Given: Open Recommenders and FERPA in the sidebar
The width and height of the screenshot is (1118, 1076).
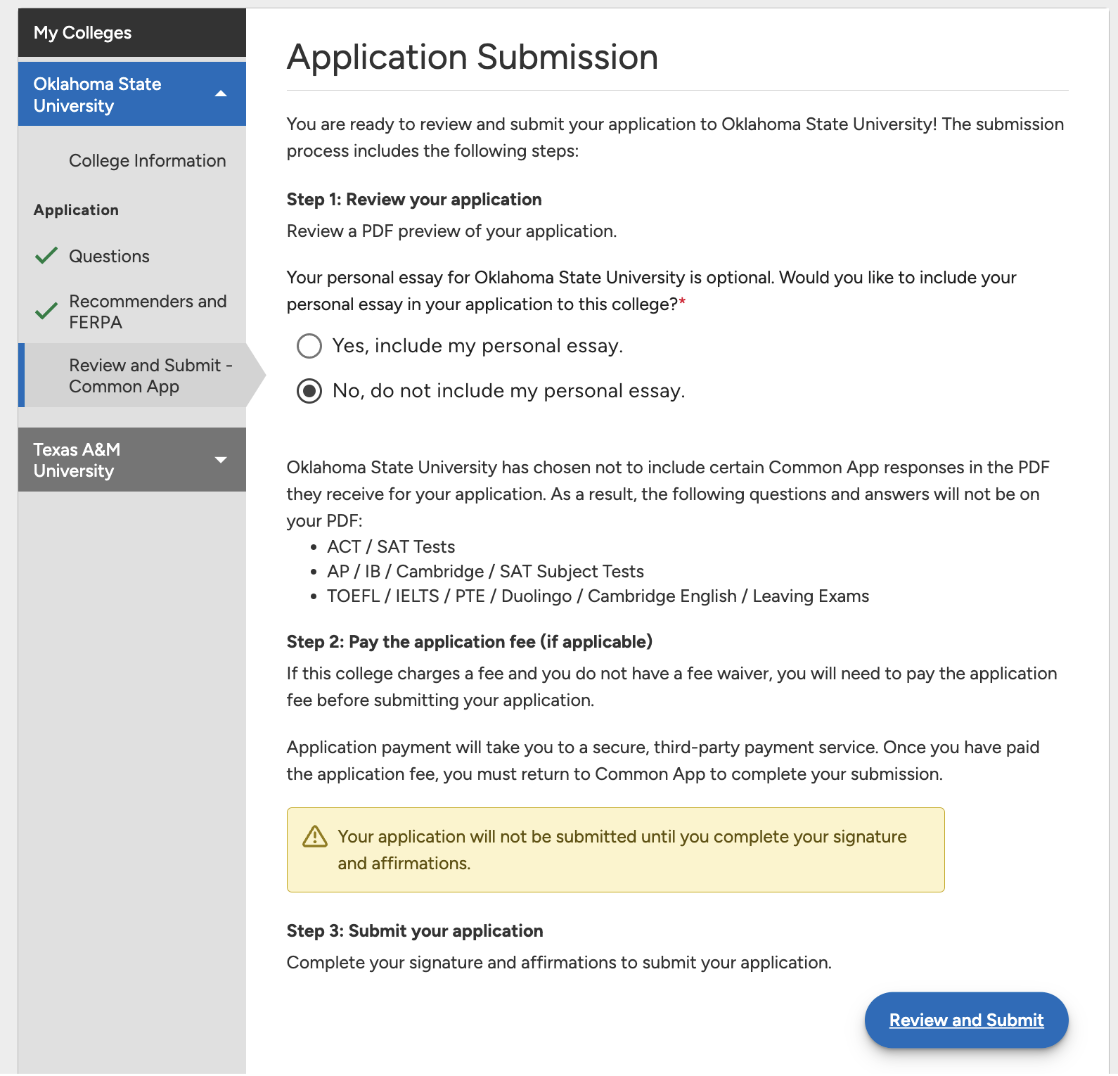Looking at the screenshot, I should click(147, 310).
